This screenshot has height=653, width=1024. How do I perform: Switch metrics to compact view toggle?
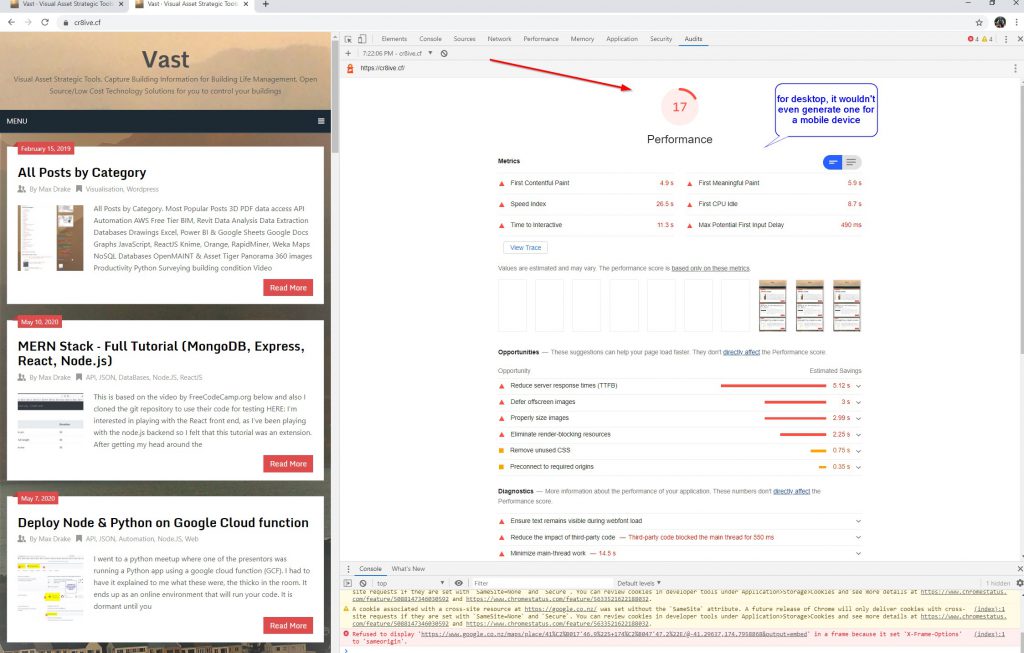(833, 162)
